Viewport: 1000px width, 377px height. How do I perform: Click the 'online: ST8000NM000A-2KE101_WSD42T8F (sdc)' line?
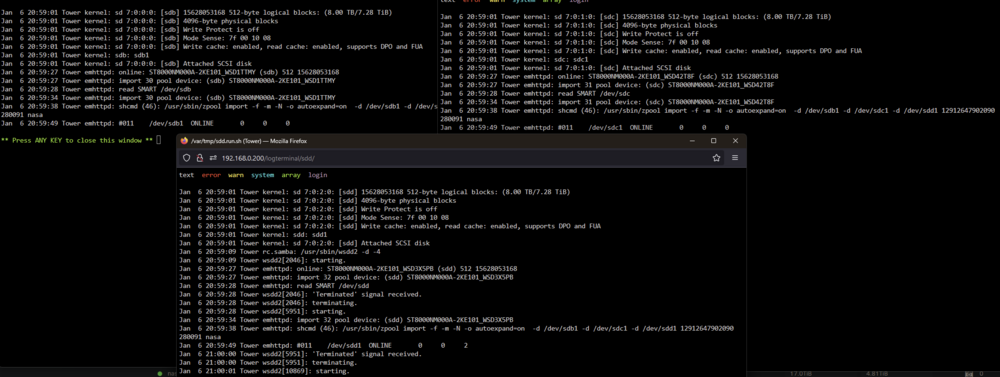pyautogui.click(x=609, y=76)
